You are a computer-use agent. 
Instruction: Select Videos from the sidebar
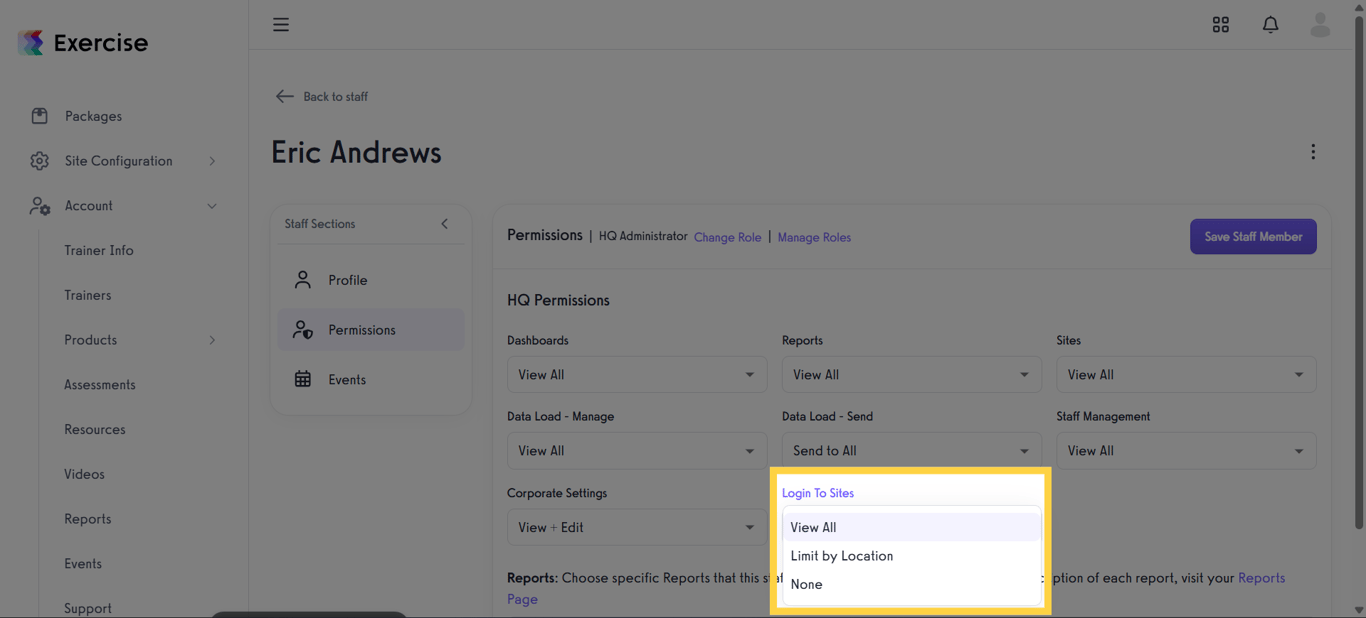[x=83, y=473]
